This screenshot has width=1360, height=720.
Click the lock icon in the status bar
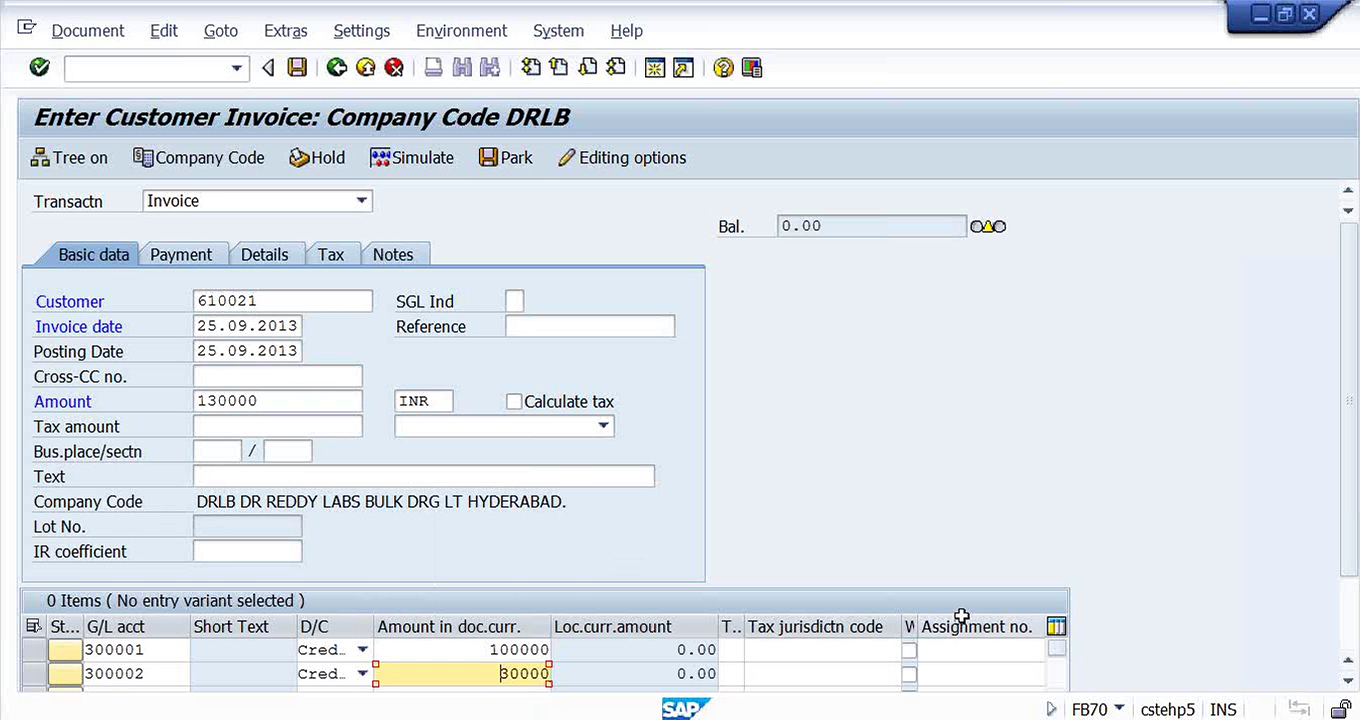1341,708
